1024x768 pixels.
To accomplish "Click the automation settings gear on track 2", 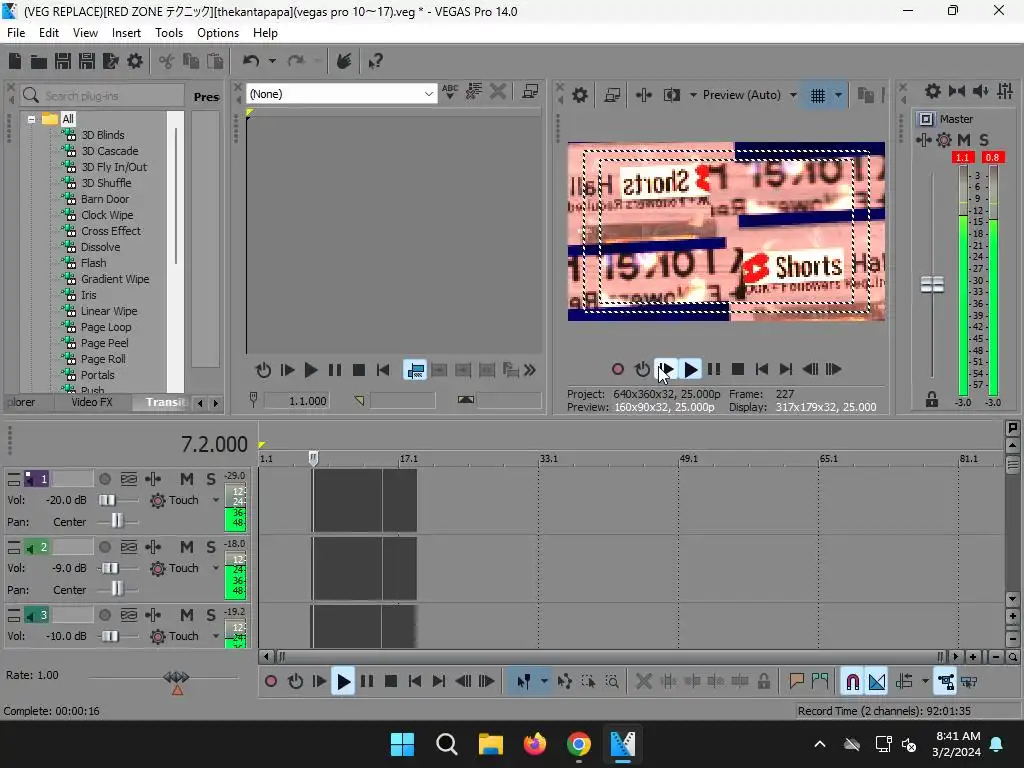I will pyautogui.click(x=157, y=568).
